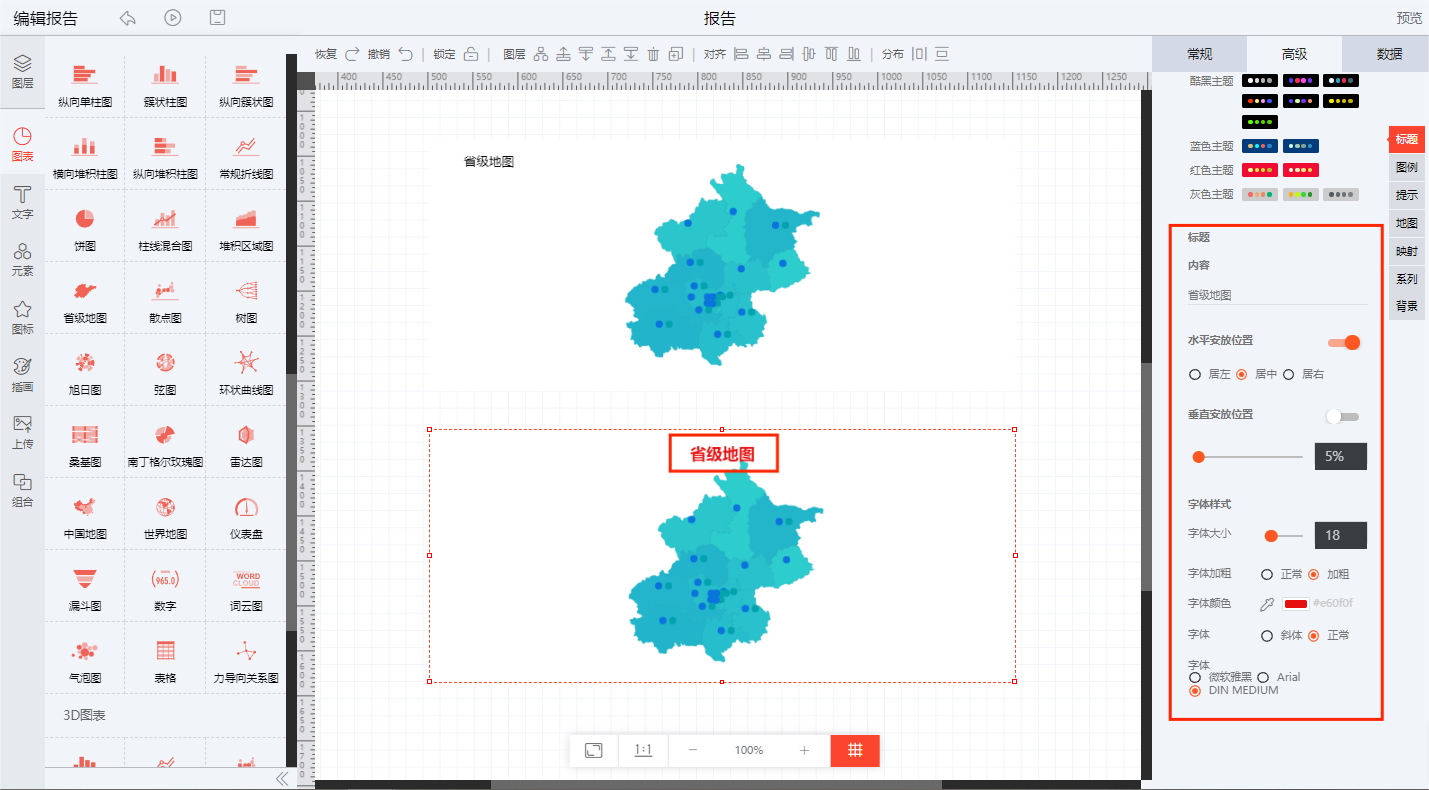Image resolution: width=1429 pixels, height=790 pixels.
Task: Open the 背景 background side tab
Action: pos(1407,306)
